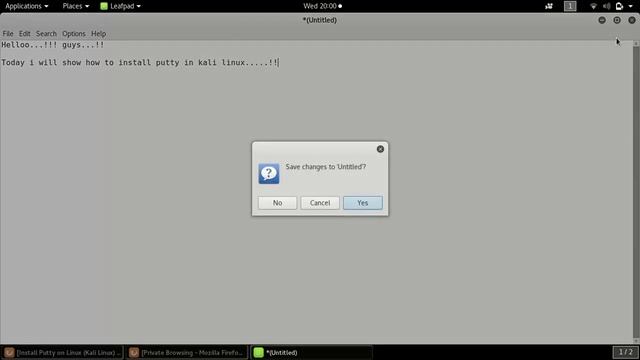Click the 'Save changes to Untitled?' message

(x=325, y=167)
